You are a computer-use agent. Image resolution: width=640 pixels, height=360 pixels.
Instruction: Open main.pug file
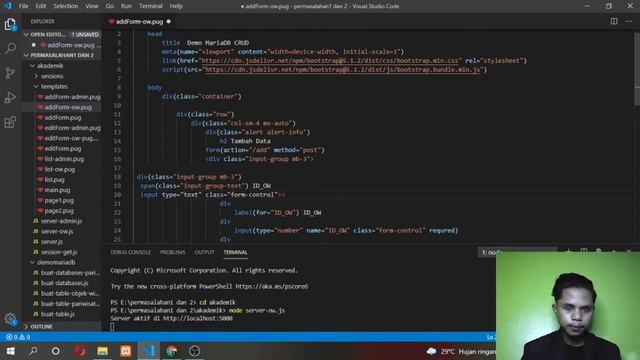click(x=57, y=190)
